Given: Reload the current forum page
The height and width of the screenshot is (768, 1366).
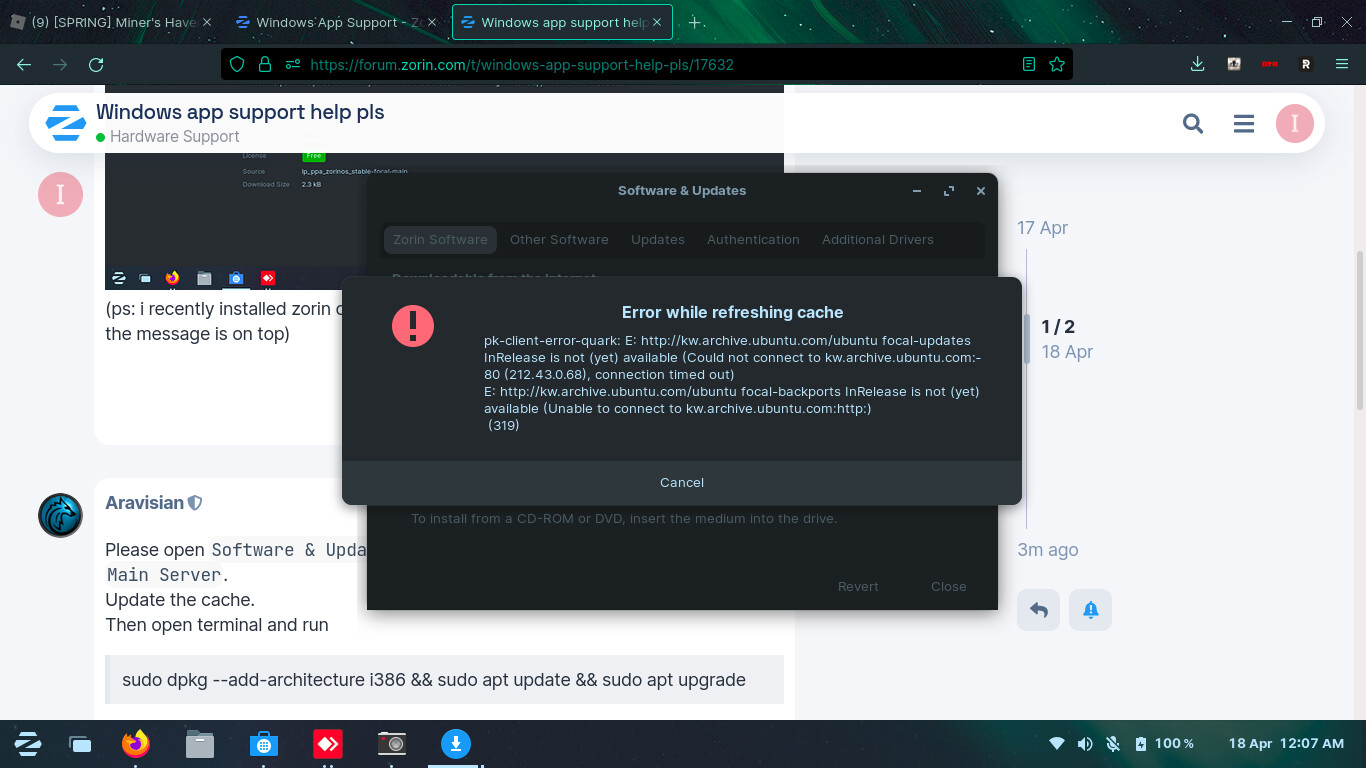Looking at the screenshot, I should (96, 64).
